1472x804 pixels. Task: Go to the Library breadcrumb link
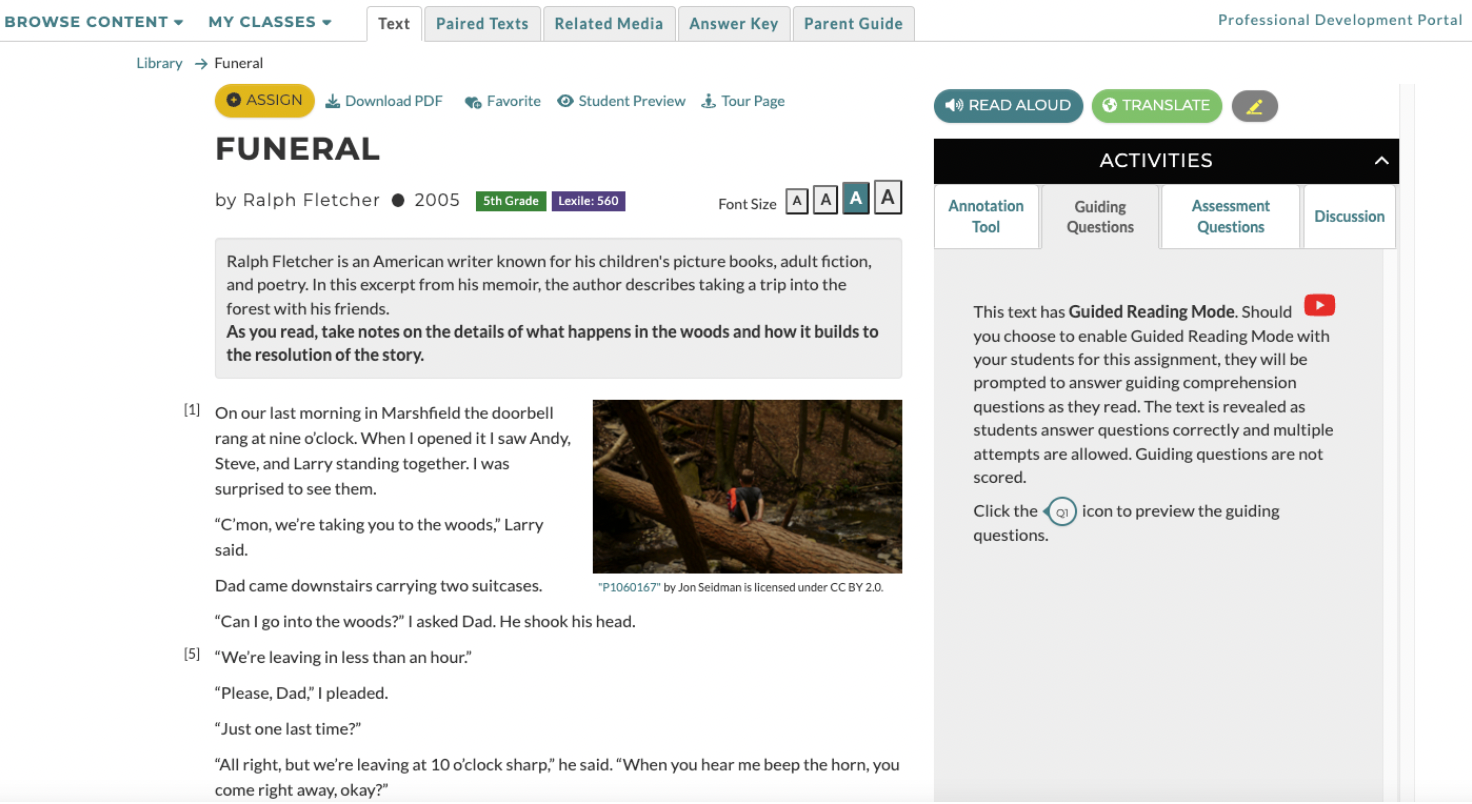point(159,63)
